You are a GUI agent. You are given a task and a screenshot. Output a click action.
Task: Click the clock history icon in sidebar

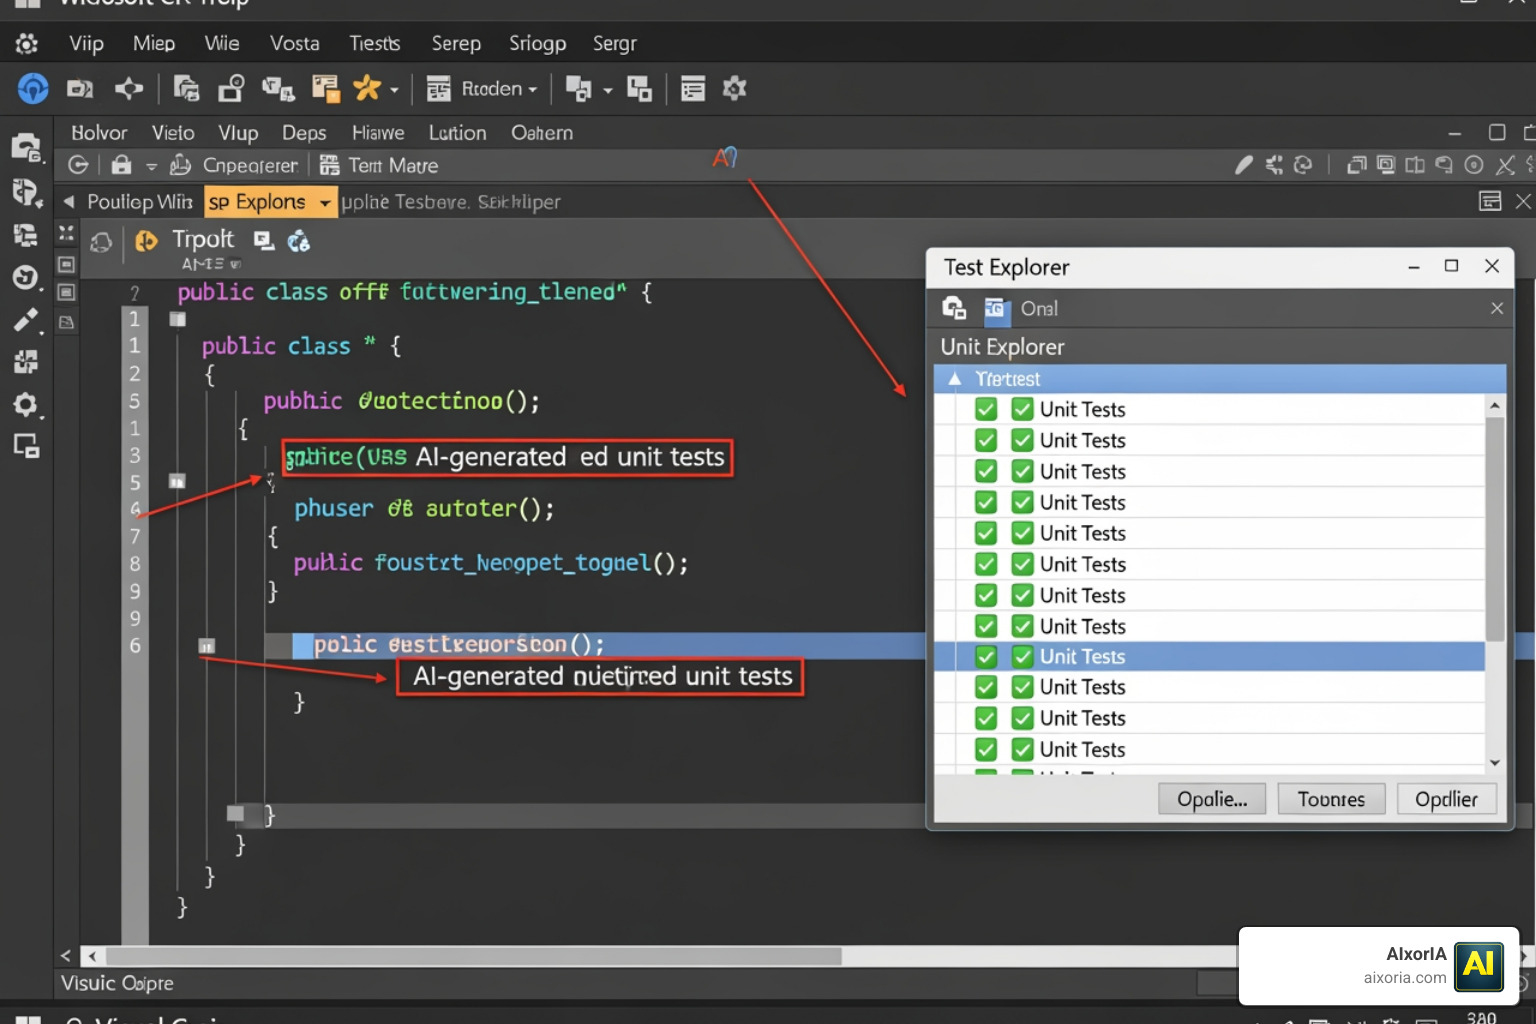click(x=26, y=277)
